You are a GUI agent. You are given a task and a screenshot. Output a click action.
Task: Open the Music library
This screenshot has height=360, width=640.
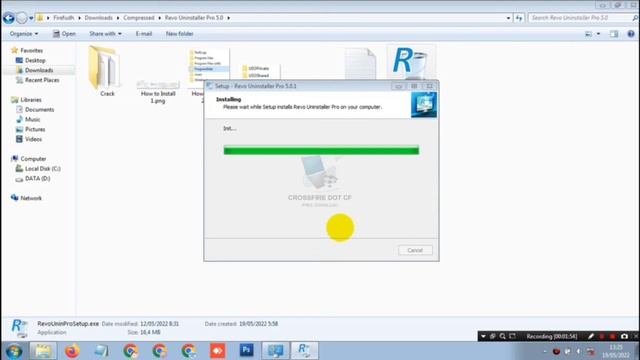[x=32, y=119]
